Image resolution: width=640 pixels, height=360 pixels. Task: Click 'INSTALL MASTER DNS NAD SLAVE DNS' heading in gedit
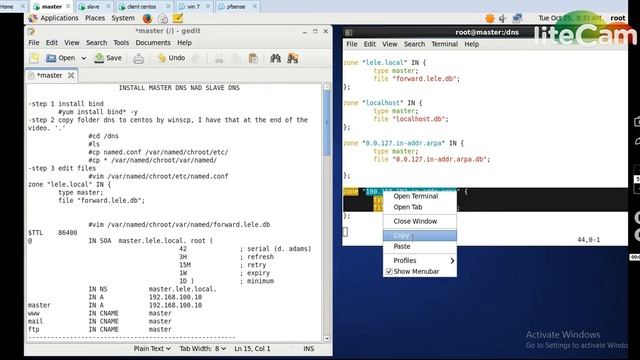click(x=179, y=88)
